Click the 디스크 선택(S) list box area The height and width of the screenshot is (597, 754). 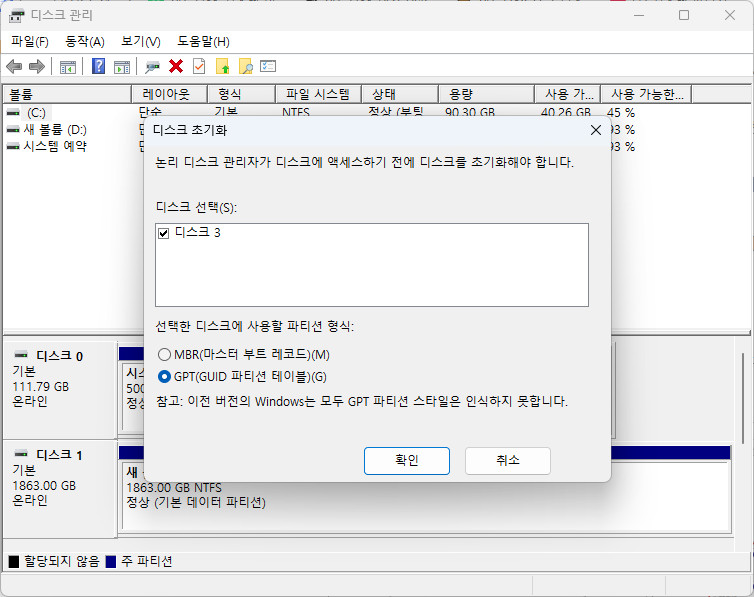tap(372, 265)
